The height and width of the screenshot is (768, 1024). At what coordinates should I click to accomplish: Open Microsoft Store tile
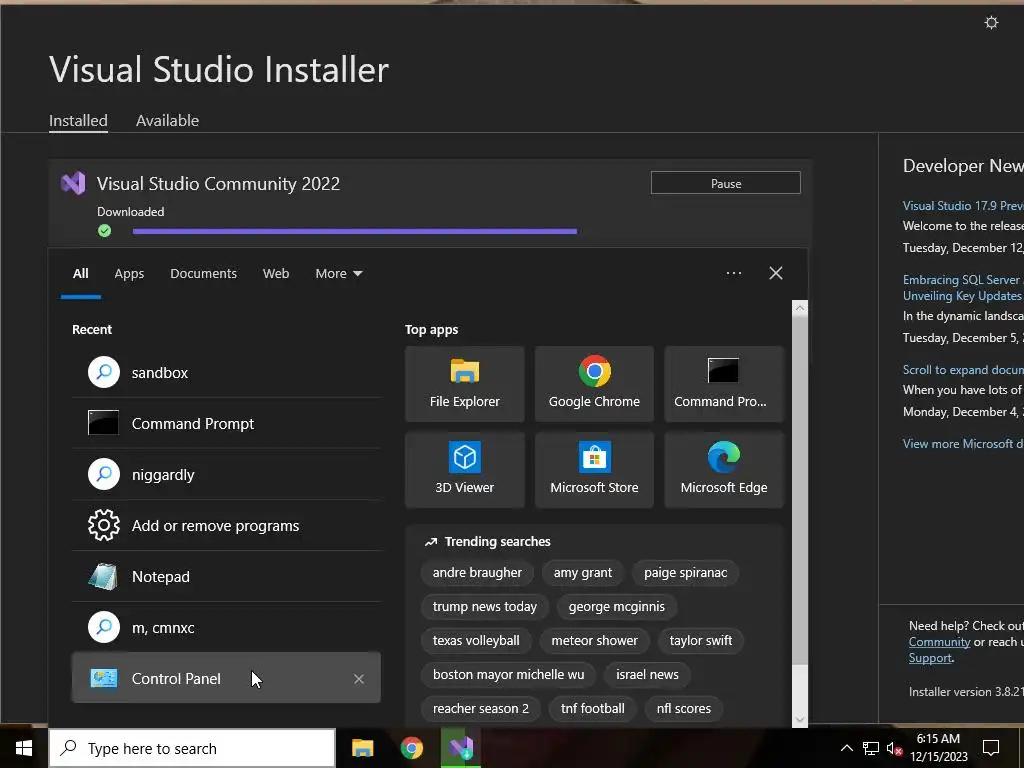point(594,470)
